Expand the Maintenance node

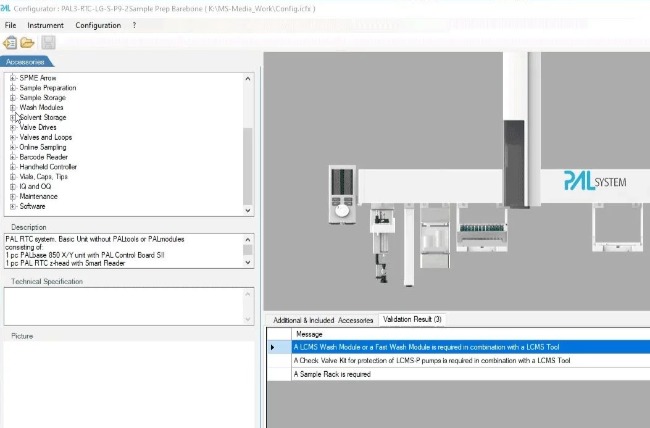pyautogui.click(x=13, y=197)
